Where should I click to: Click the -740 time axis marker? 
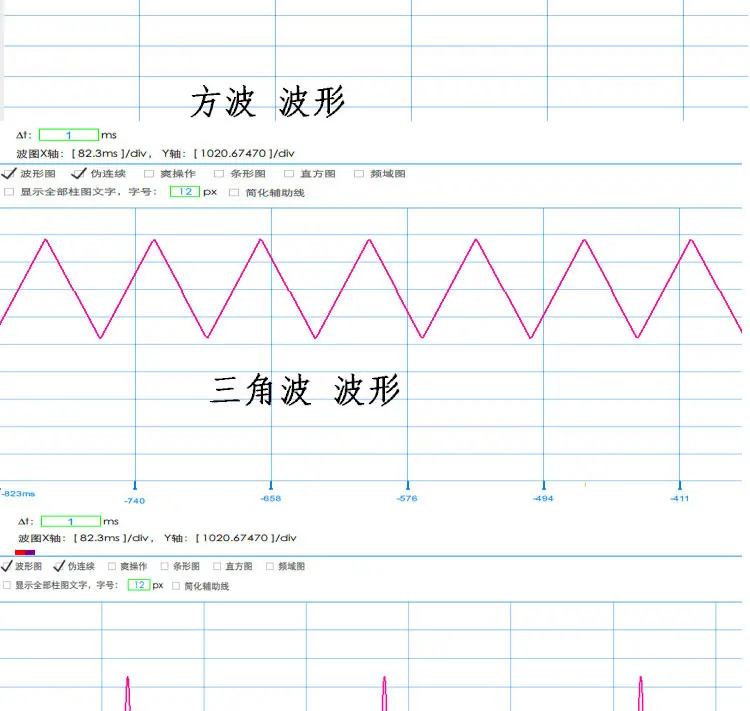tap(134, 500)
